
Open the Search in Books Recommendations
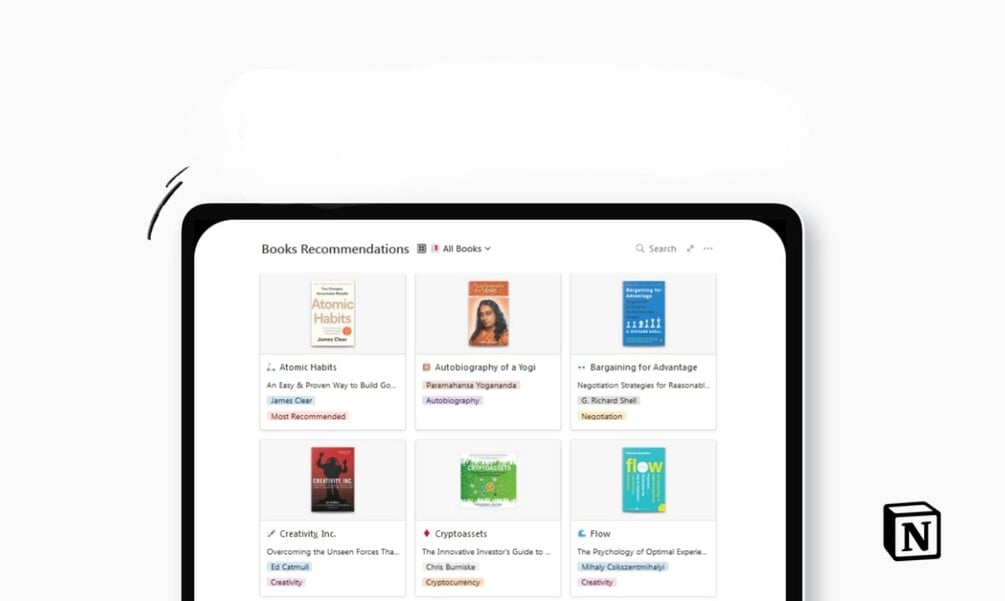[656, 249]
